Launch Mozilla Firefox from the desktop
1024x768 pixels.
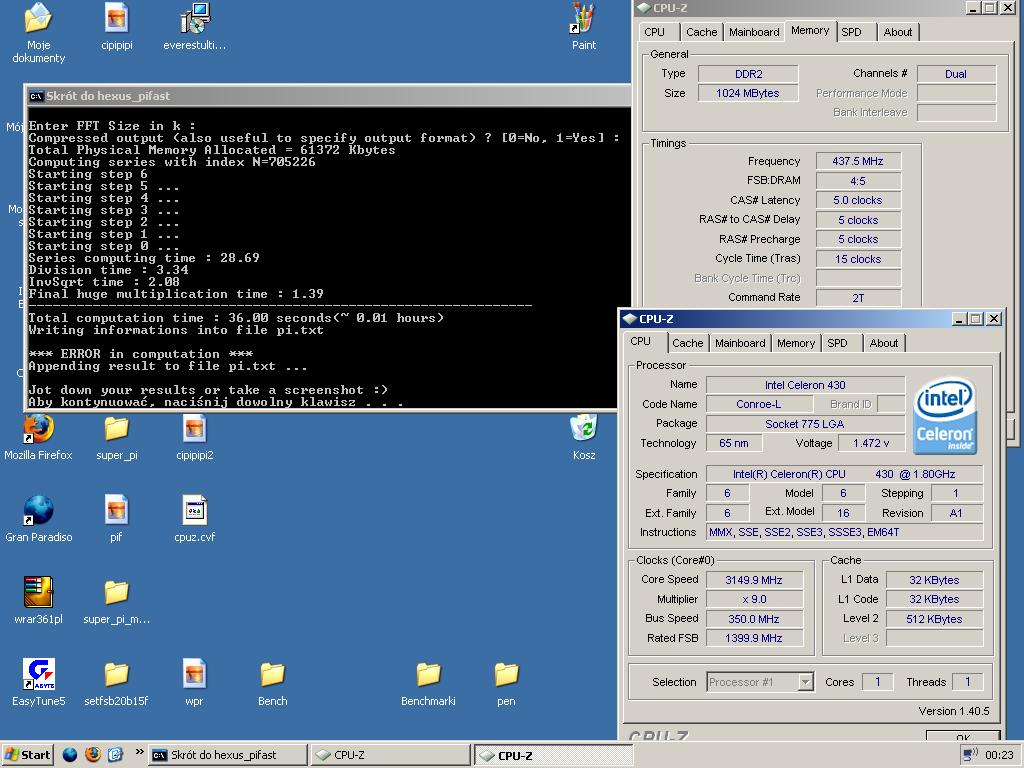[38, 428]
